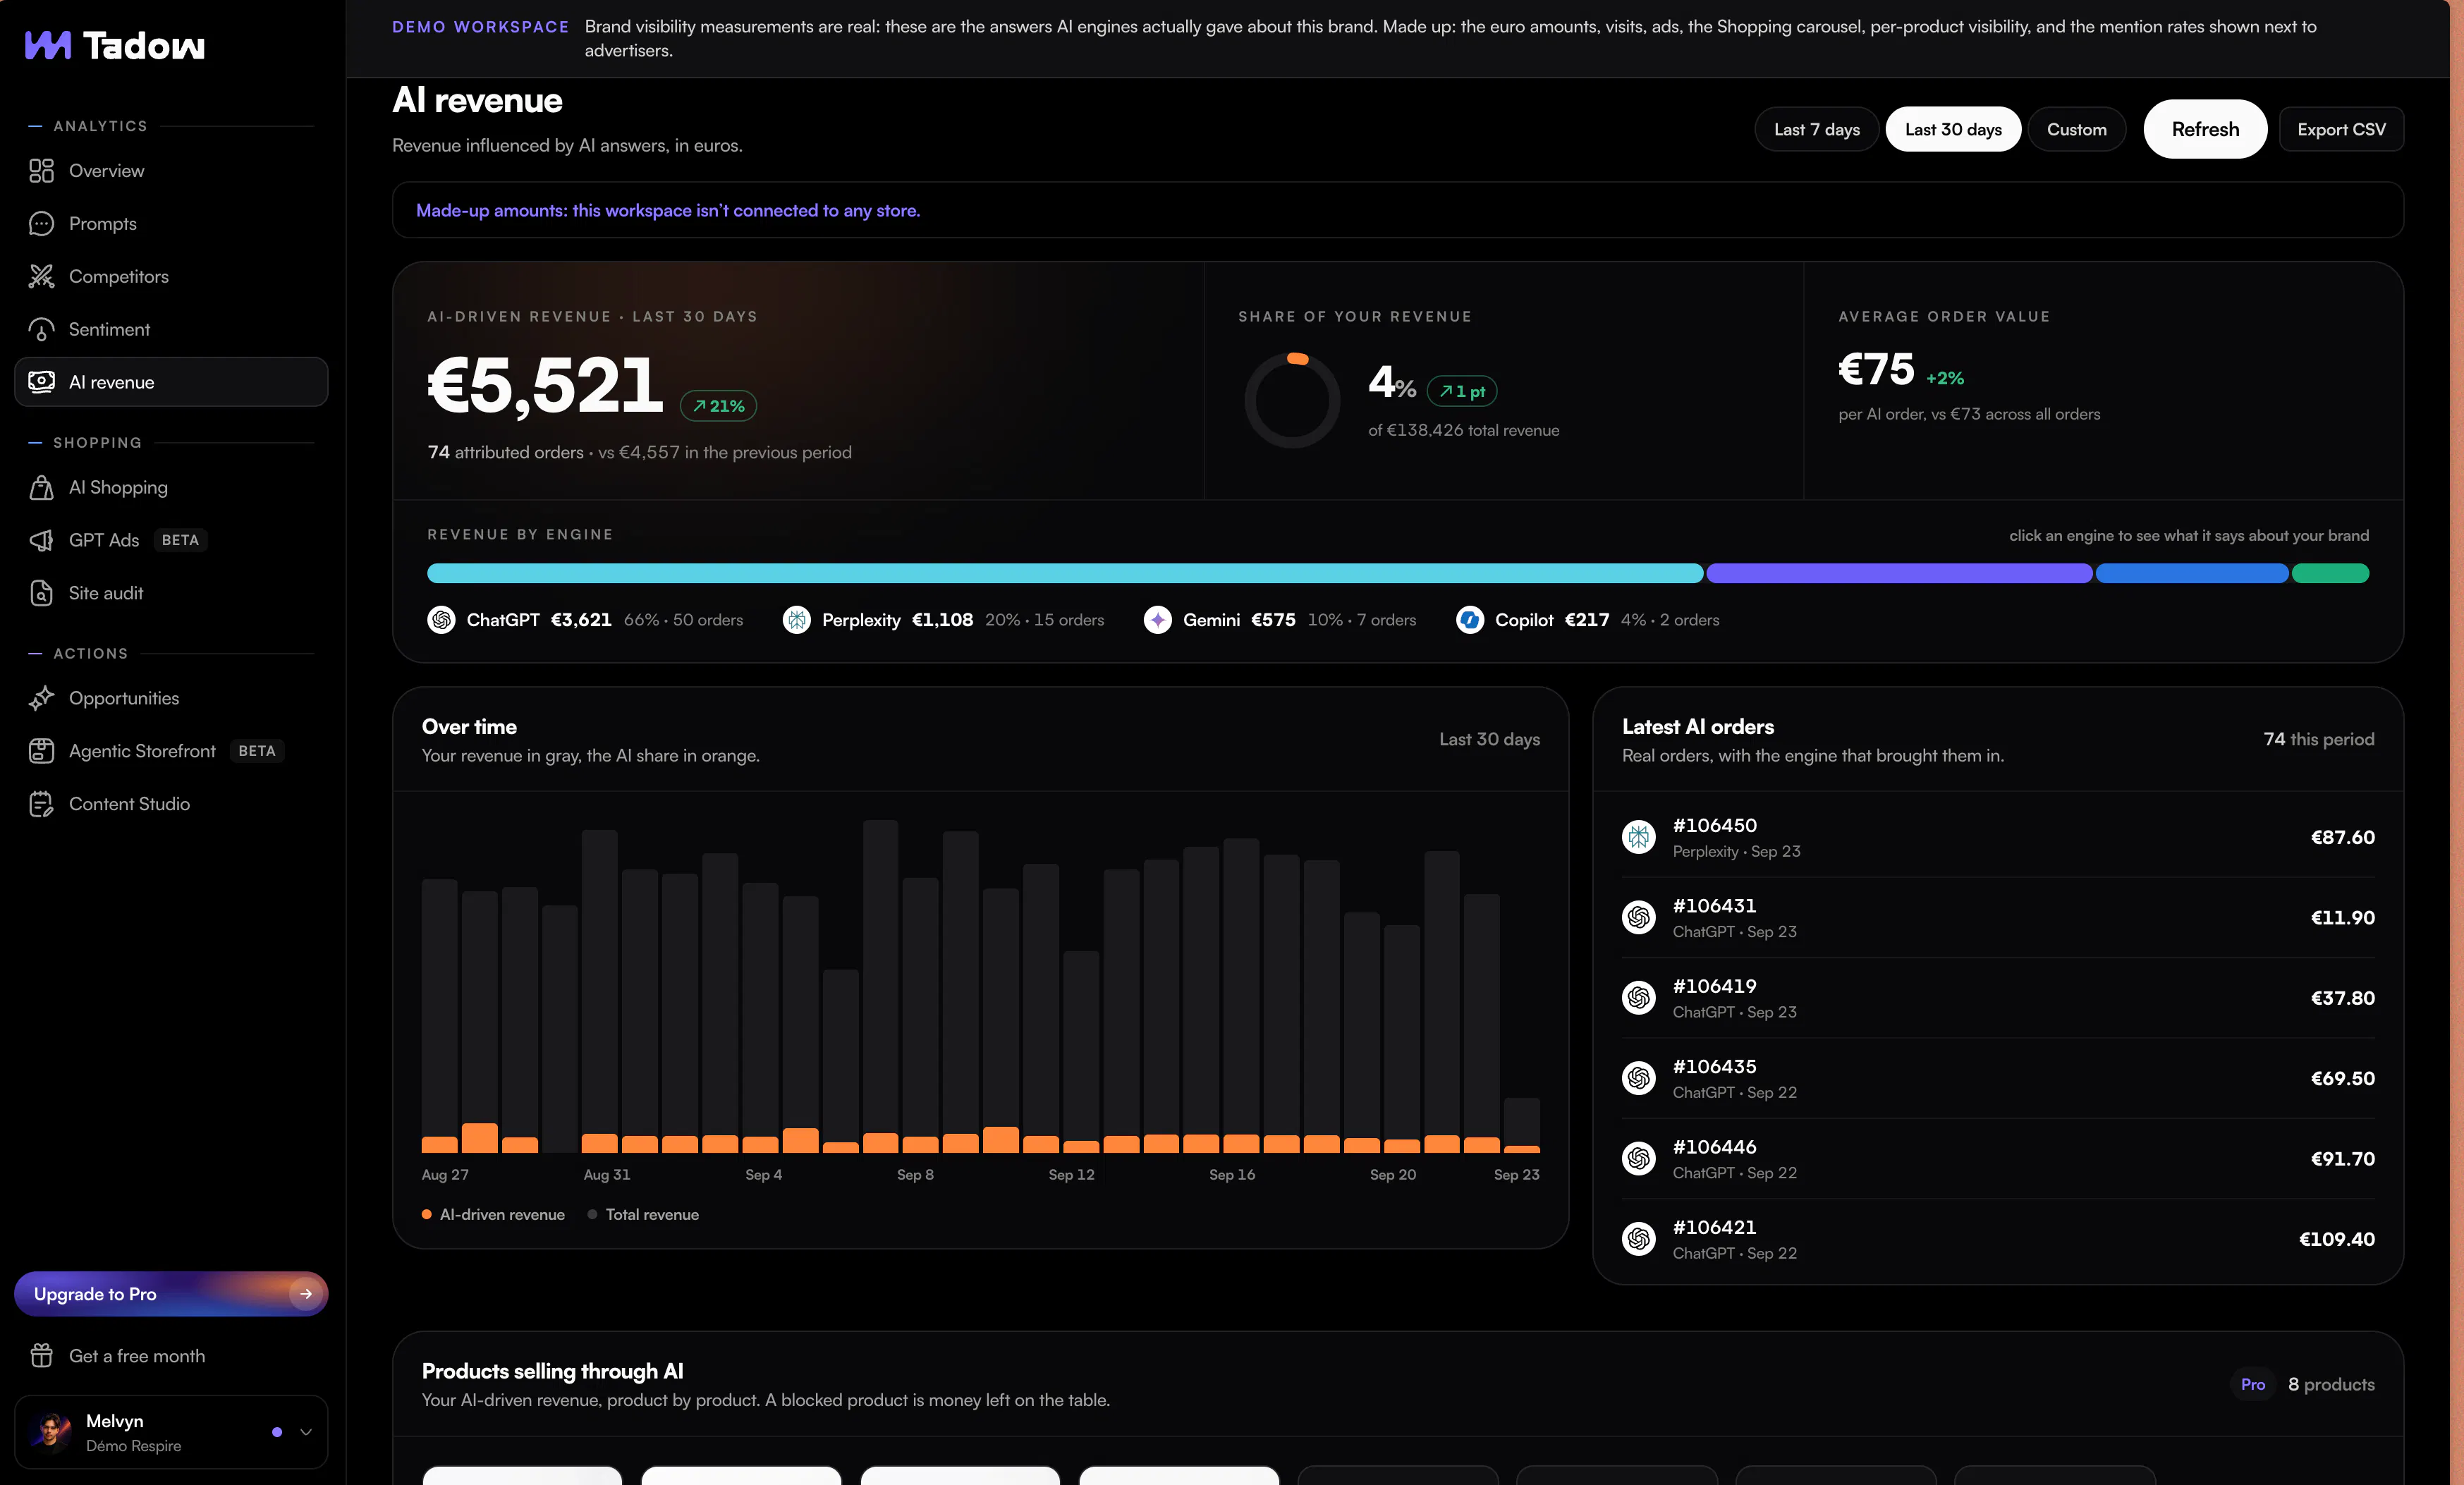Click Perplexity engine icon in revenue legend
The width and height of the screenshot is (2464, 1485).
796,620
